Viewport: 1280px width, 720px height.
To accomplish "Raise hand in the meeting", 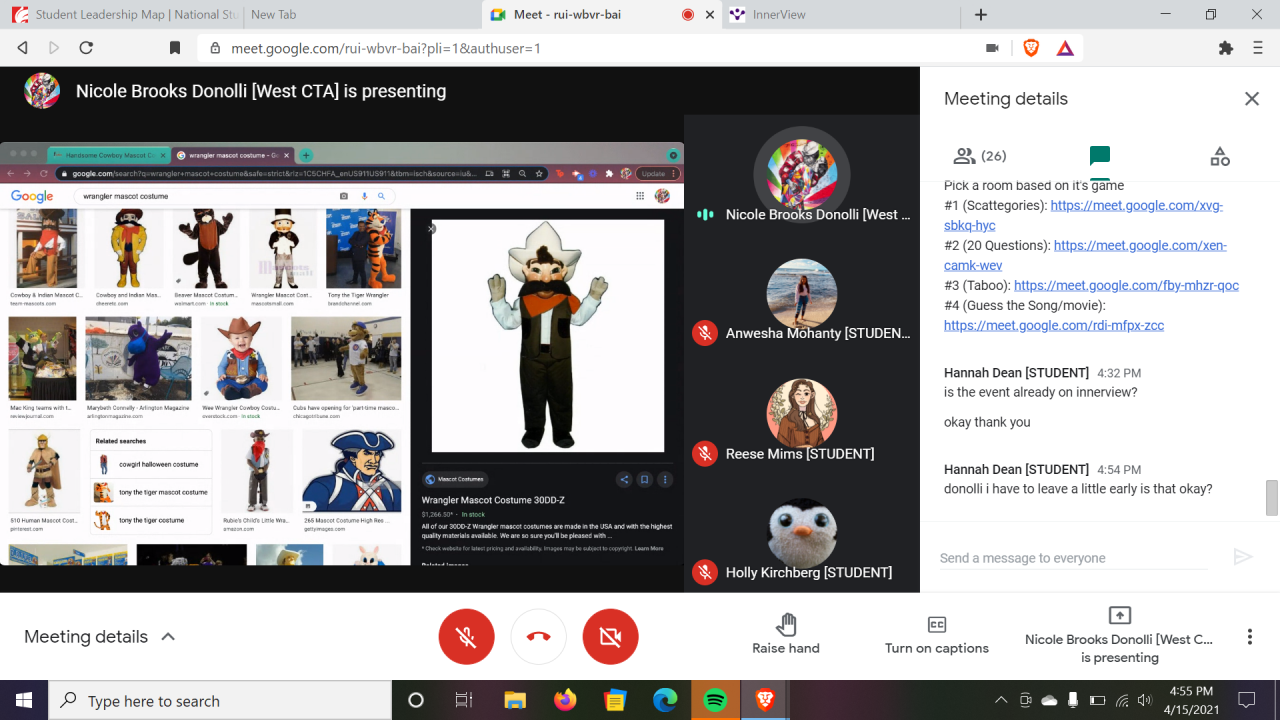I will click(786, 635).
